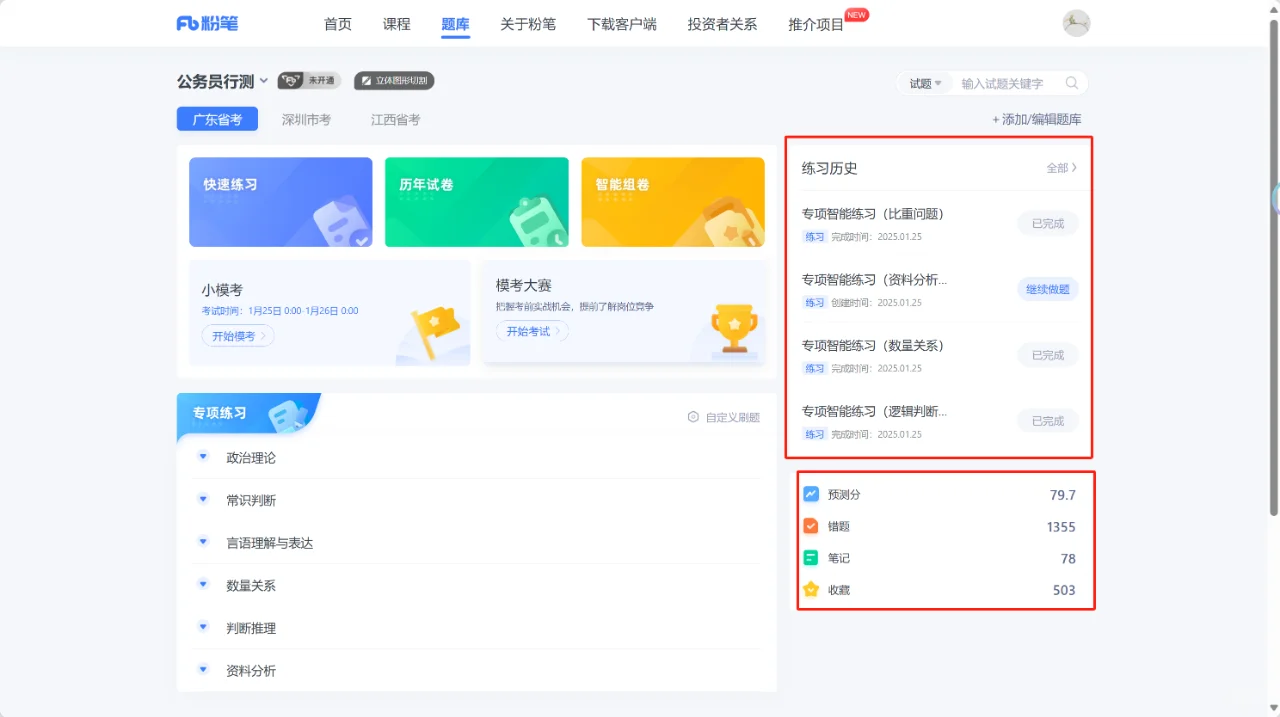Image resolution: width=1280 pixels, height=717 pixels.
Task: Click the 立体图形切割 badge icon
Action: (396, 80)
